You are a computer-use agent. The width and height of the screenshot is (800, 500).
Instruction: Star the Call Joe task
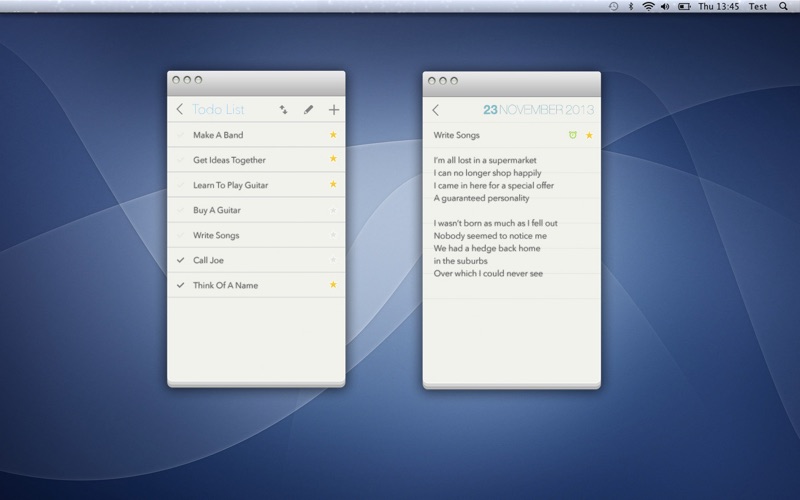333,260
